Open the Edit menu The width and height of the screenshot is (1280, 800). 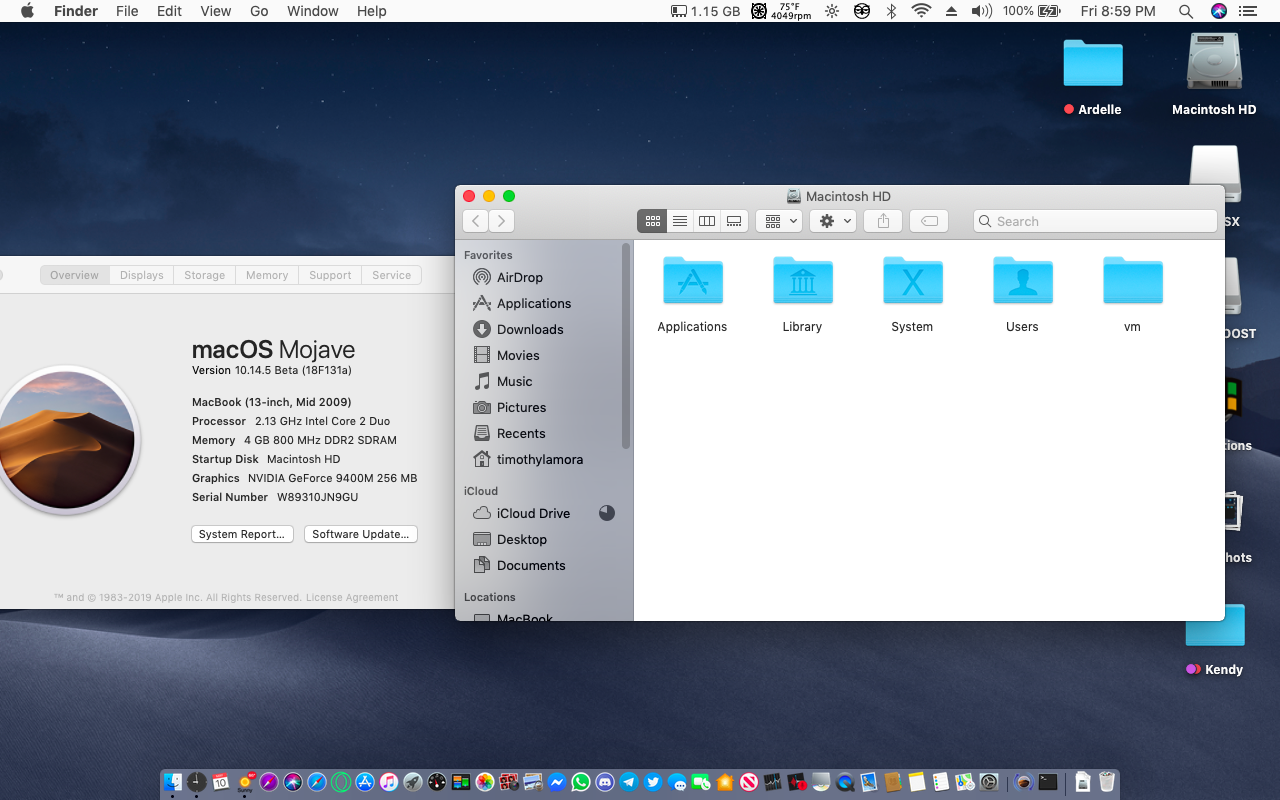click(169, 11)
